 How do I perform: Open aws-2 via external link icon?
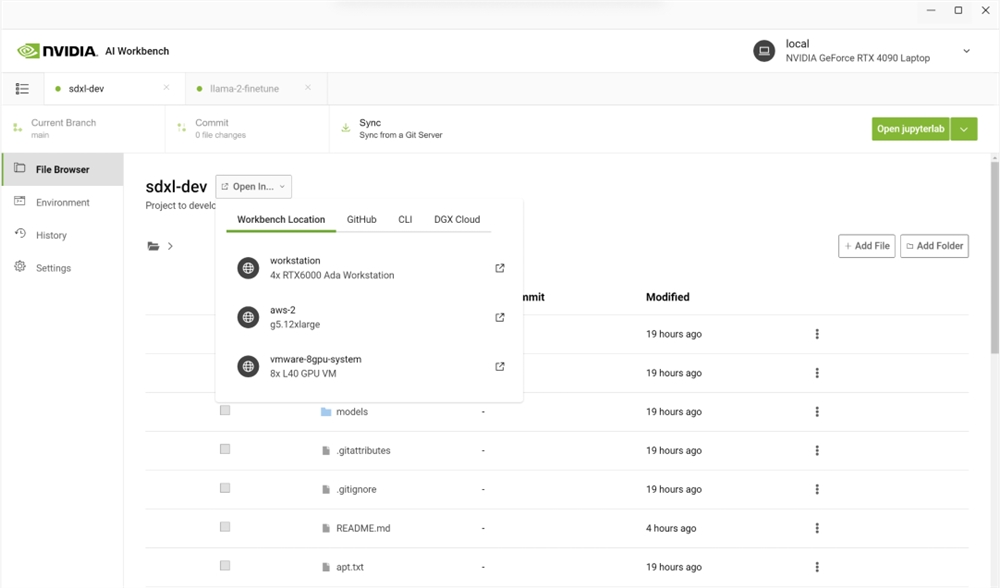pyautogui.click(x=500, y=317)
